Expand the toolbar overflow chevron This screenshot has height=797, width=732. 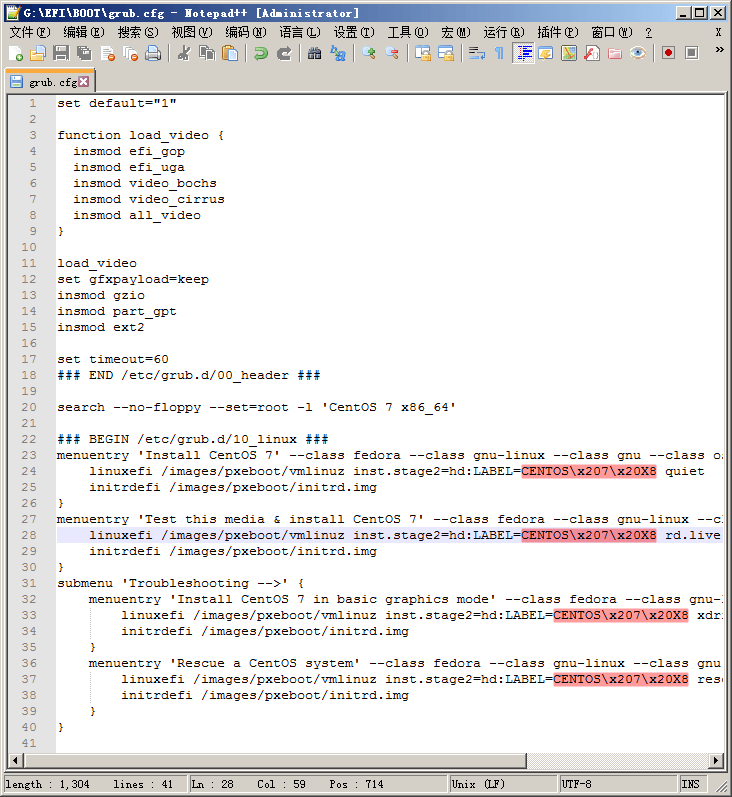point(719,49)
